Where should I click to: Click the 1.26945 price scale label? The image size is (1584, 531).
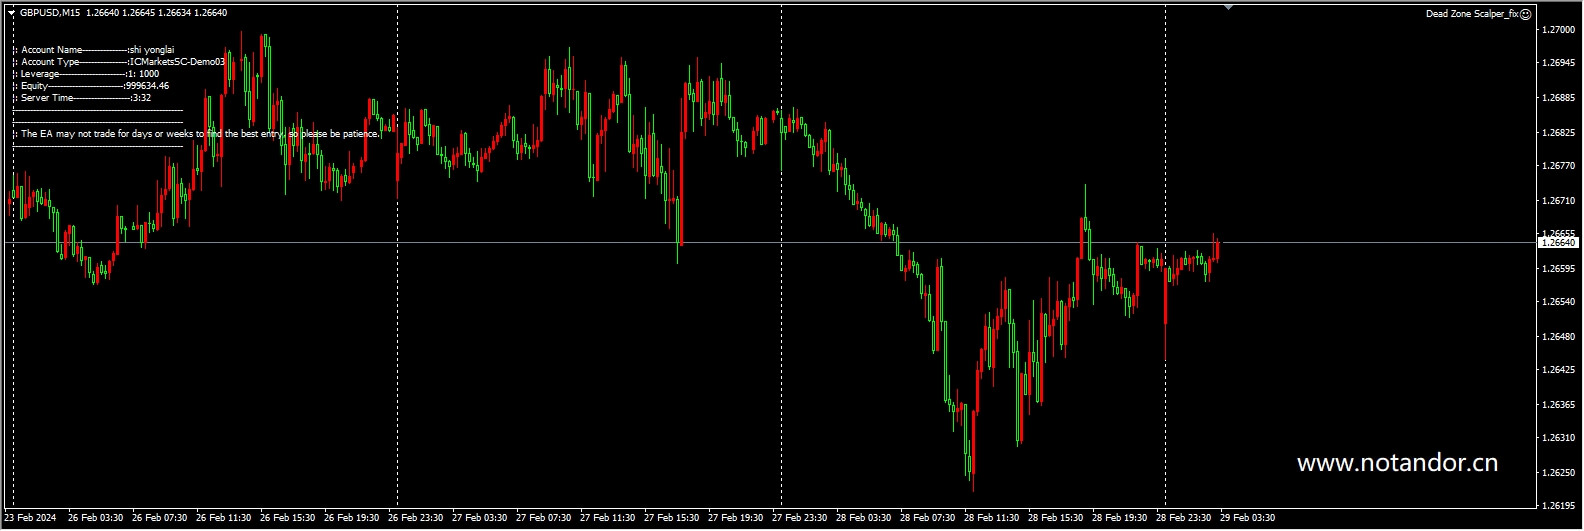(1559, 64)
